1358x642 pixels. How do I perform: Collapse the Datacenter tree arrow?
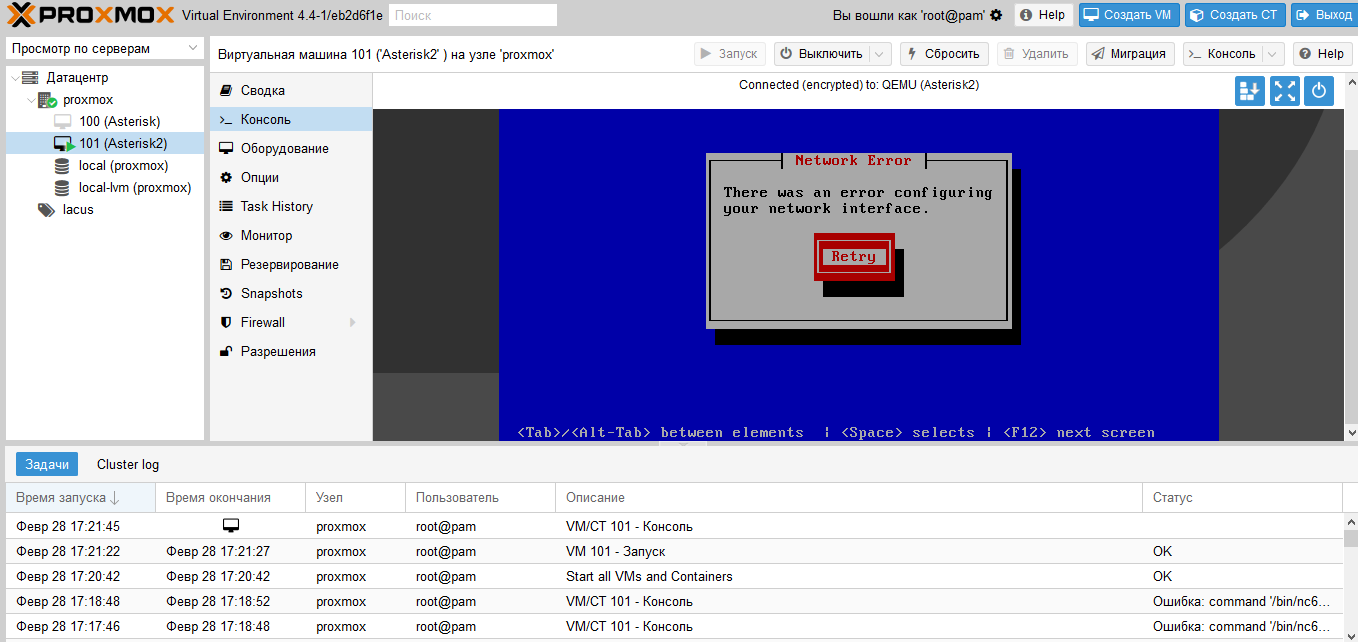click(x=13, y=77)
